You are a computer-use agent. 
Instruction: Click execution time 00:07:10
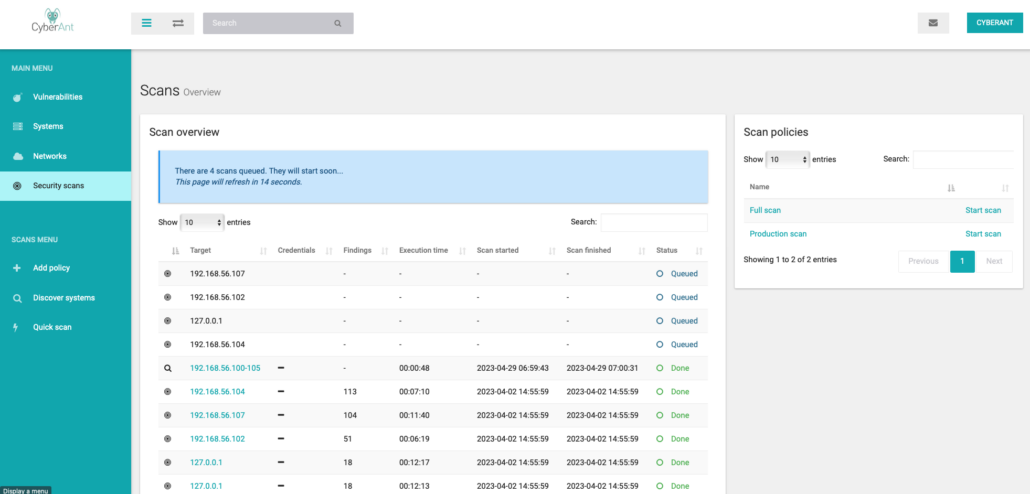pyautogui.click(x=414, y=392)
